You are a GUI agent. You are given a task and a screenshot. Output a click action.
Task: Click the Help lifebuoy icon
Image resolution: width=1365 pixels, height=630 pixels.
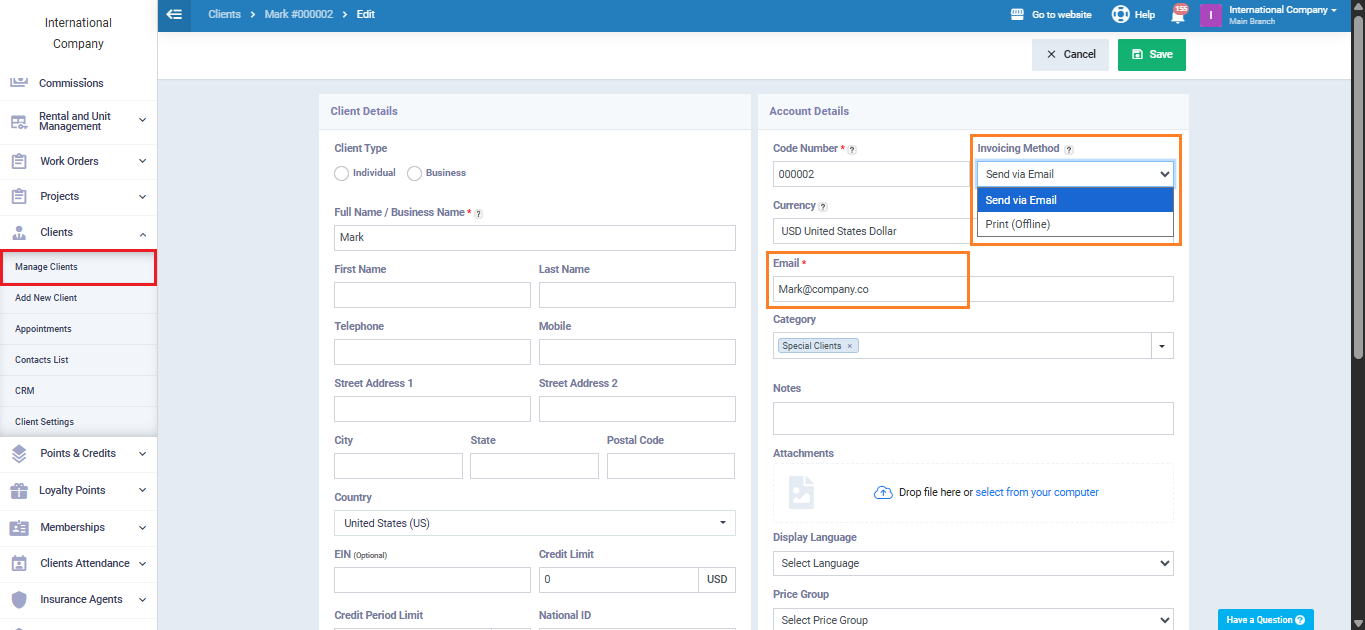1120,15
